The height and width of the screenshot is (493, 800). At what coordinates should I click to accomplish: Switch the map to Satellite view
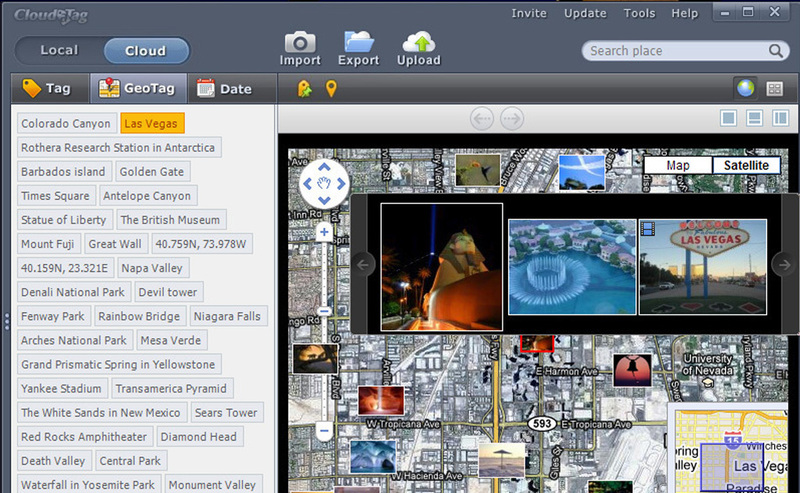(x=746, y=165)
